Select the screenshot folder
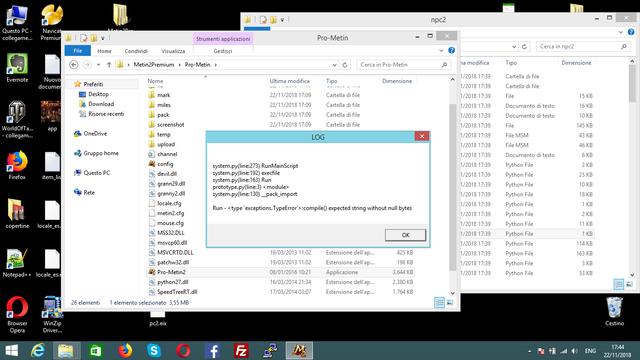640x360 pixels. (170, 124)
